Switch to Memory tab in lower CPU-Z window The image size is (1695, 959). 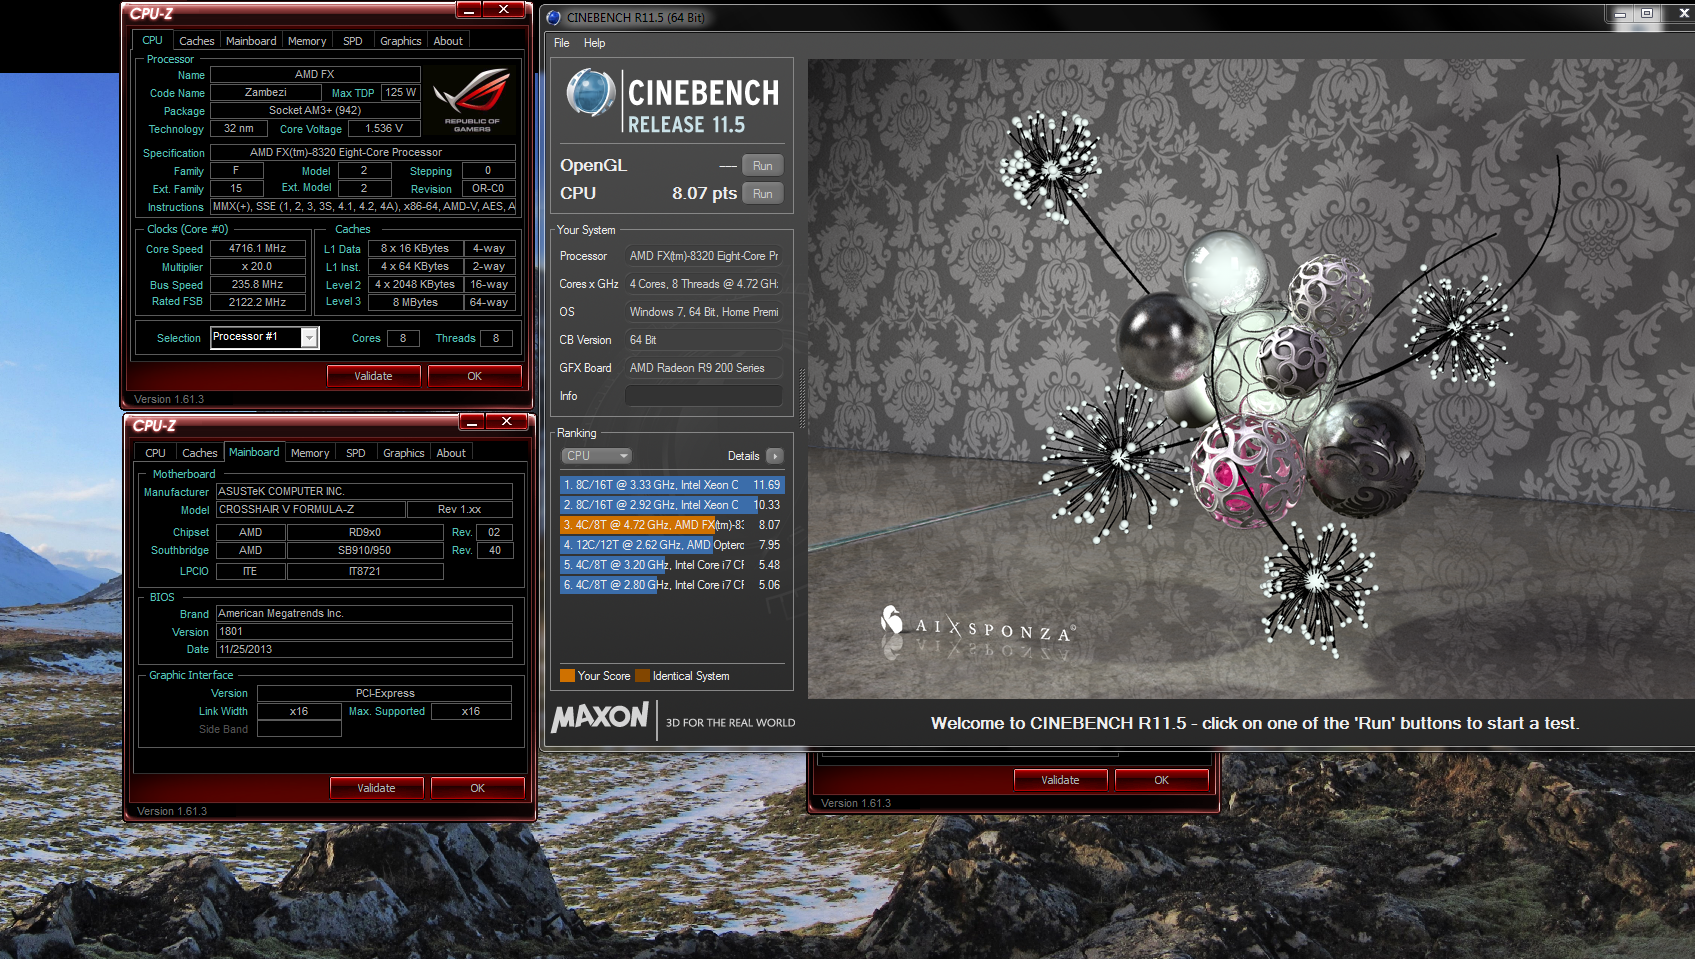pos(310,453)
